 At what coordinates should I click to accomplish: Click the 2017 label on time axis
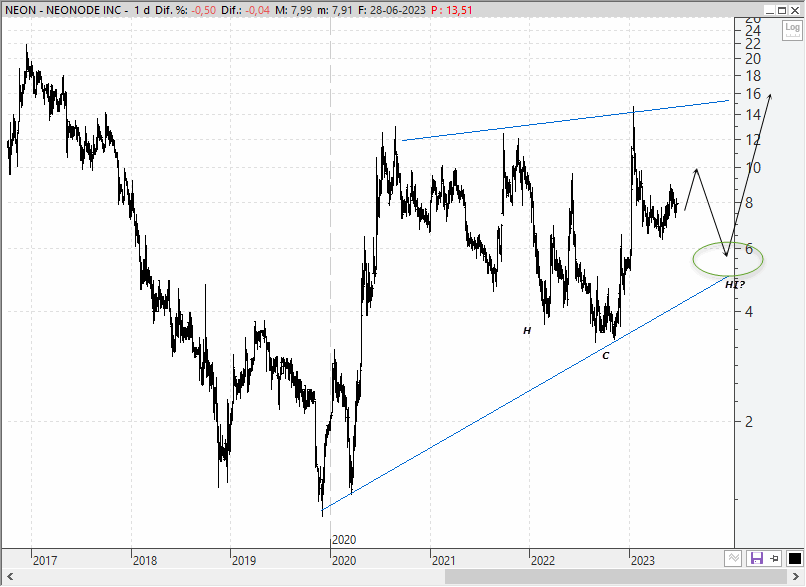tap(45, 560)
